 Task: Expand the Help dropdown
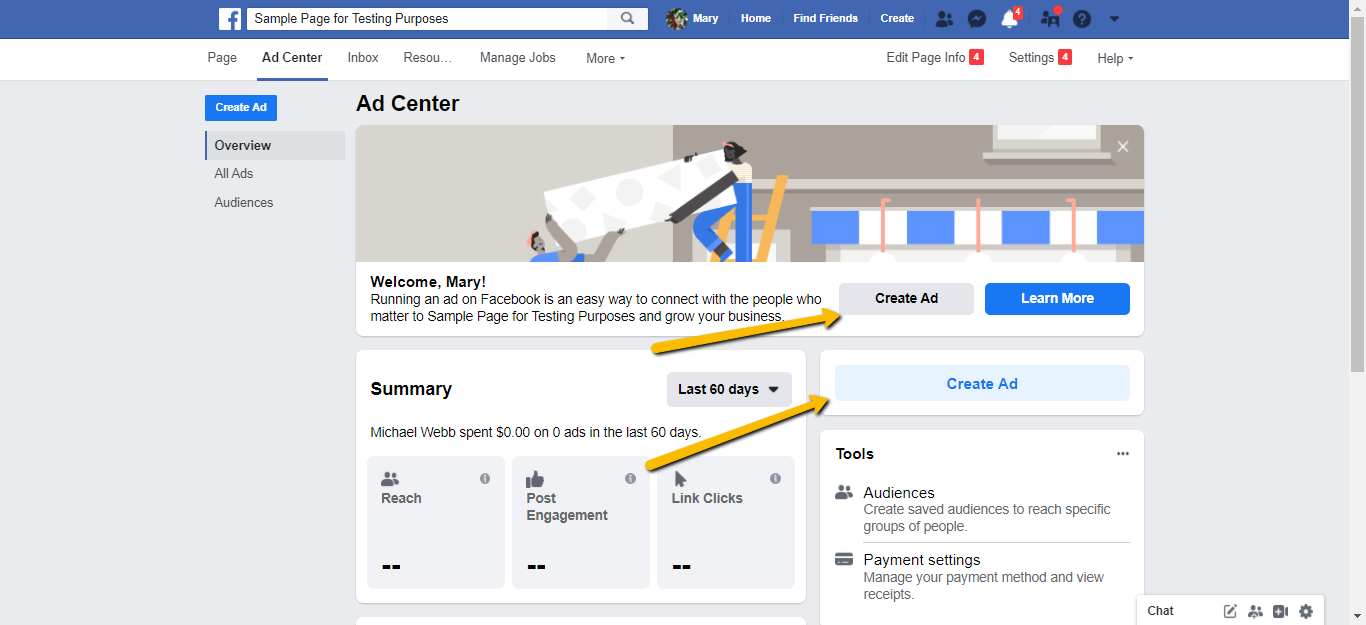tap(1116, 59)
